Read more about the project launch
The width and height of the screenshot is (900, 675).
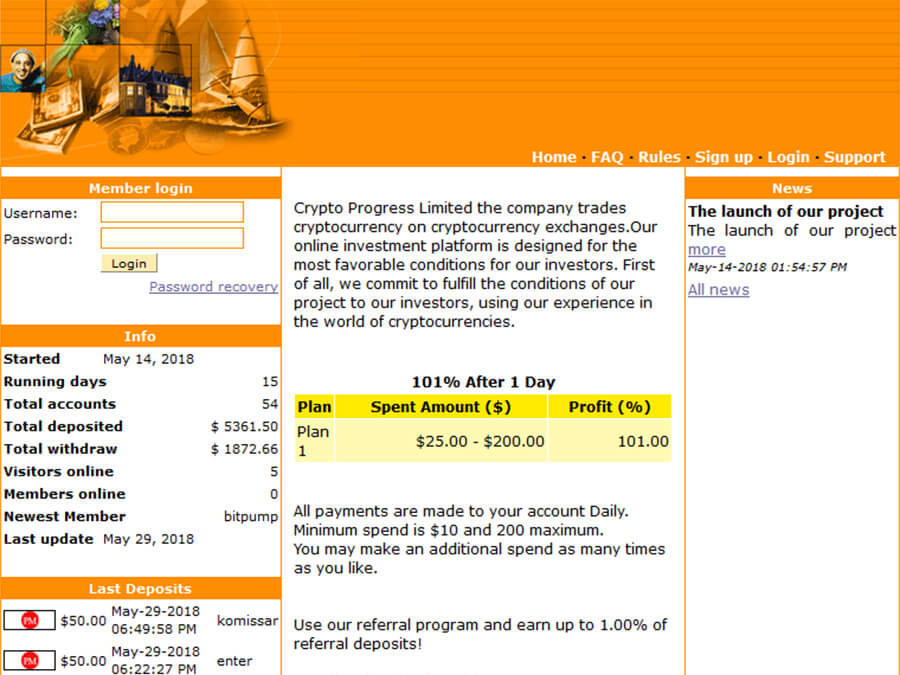click(707, 250)
